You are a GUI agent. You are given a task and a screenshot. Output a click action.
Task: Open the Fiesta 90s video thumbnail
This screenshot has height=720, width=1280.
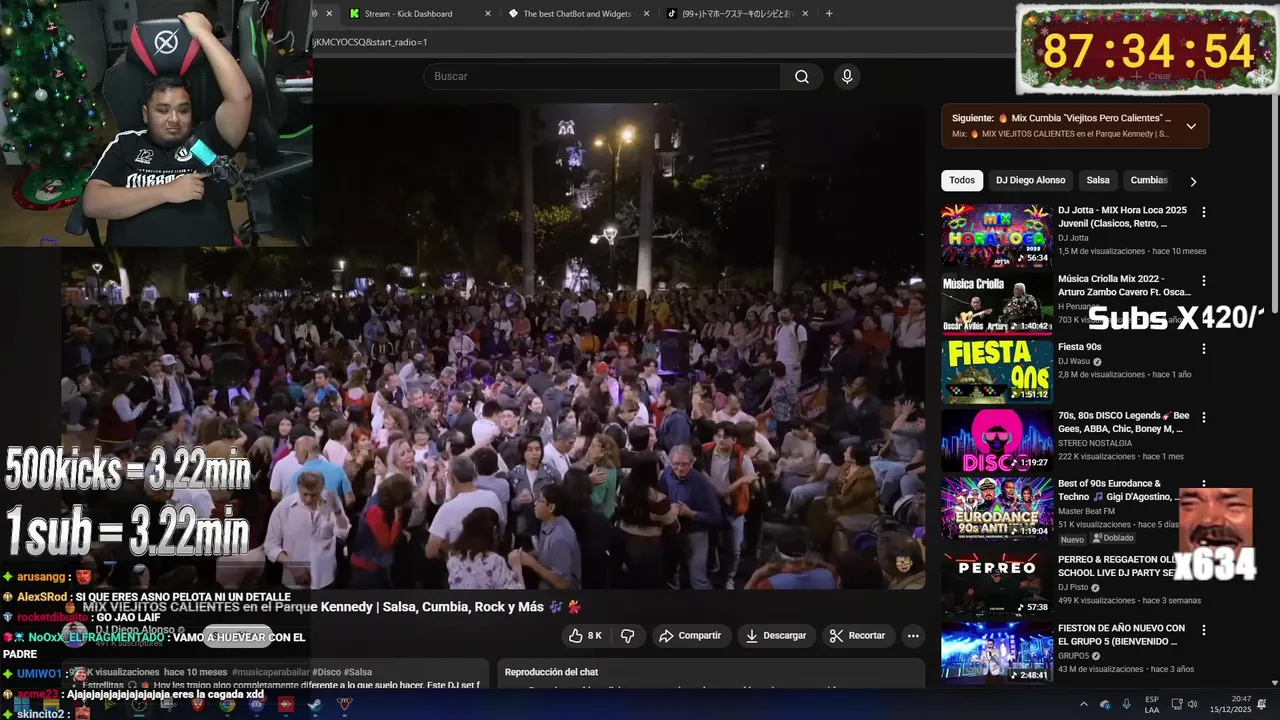996,372
